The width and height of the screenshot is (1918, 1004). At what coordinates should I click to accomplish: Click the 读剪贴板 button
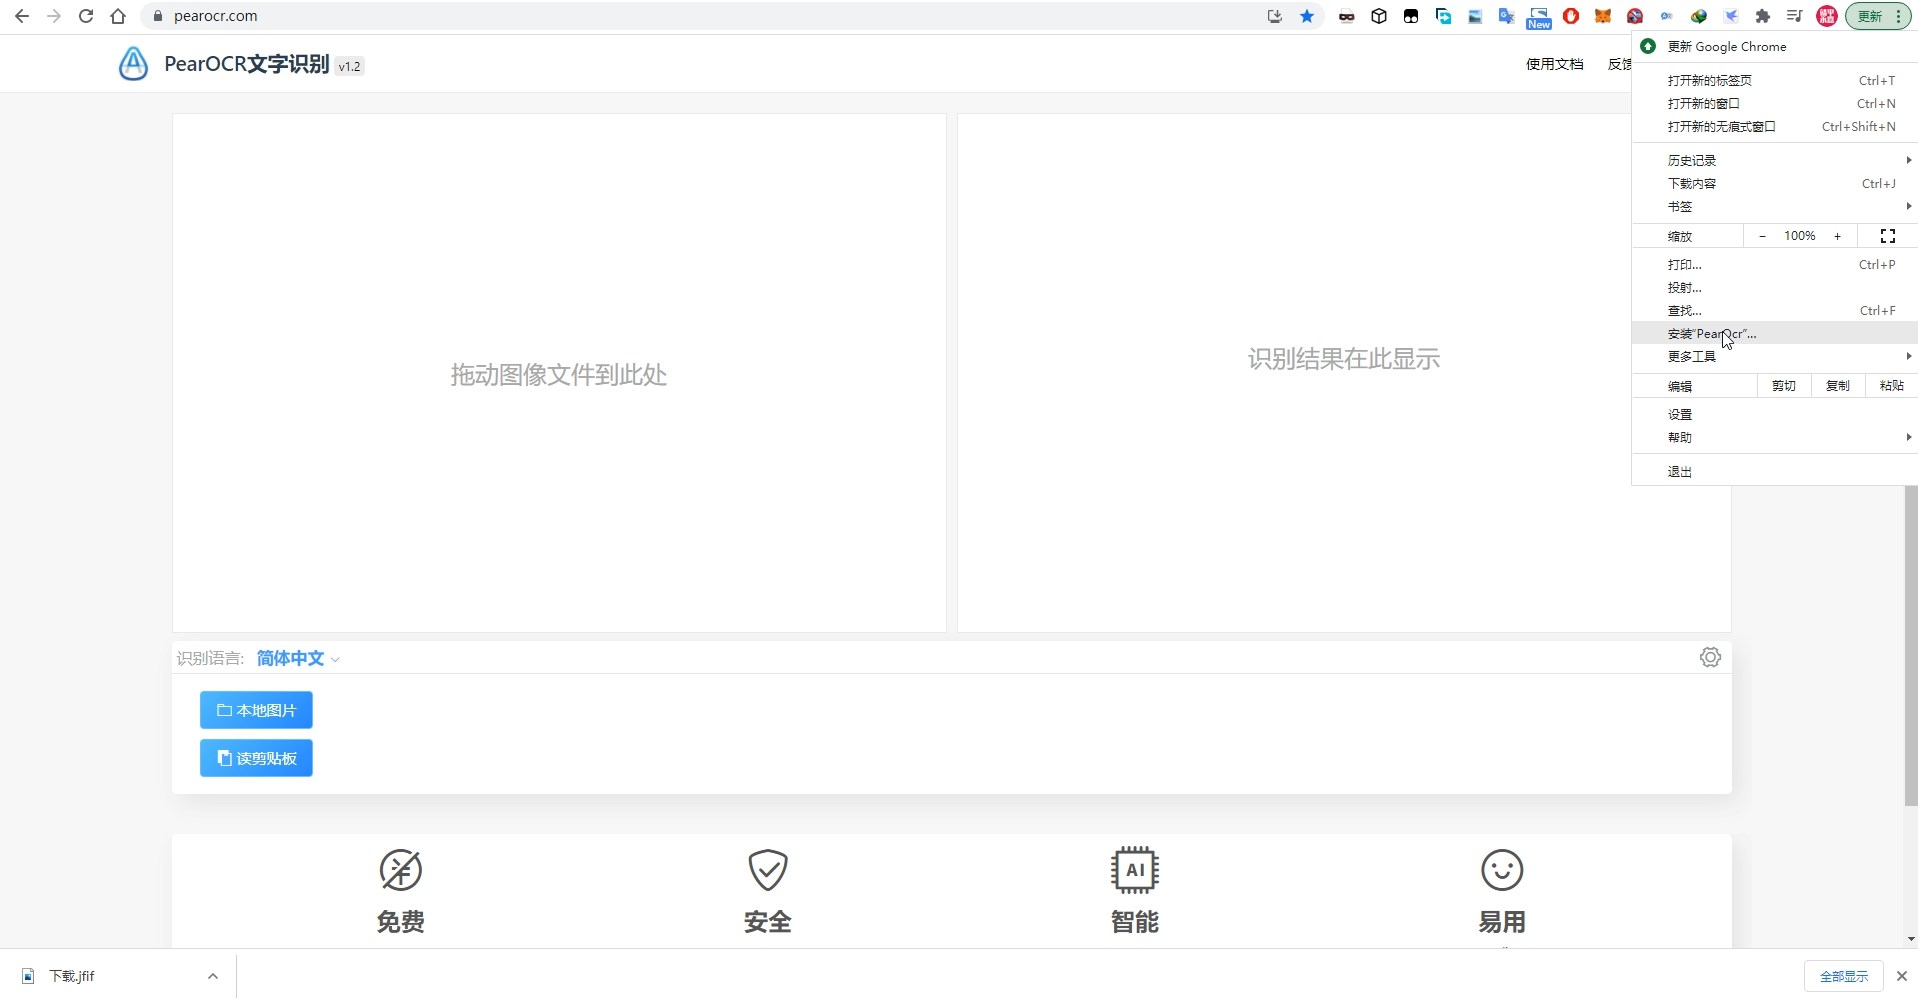(x=255, y=757)
